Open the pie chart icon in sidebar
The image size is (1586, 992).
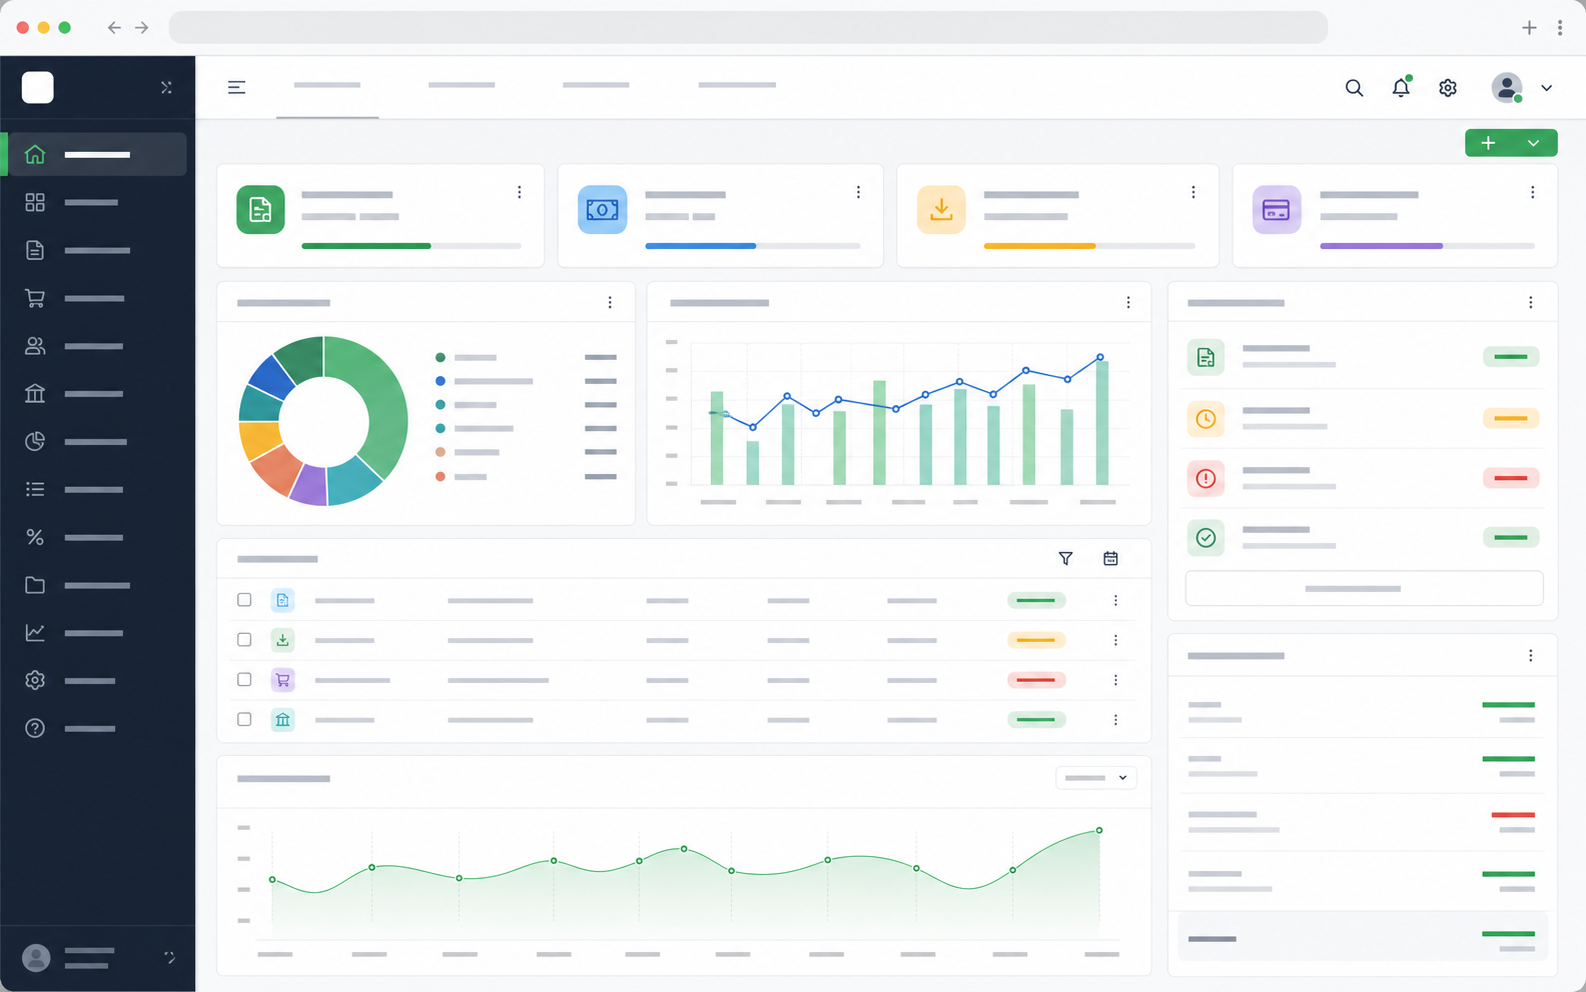coord(35,441)
